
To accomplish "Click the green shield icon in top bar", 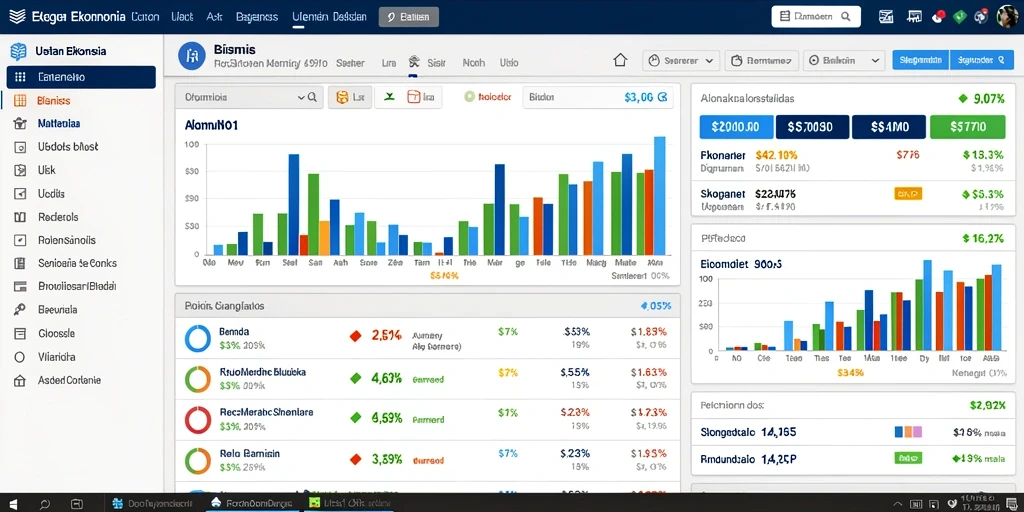I will click(x=959, y=17).
